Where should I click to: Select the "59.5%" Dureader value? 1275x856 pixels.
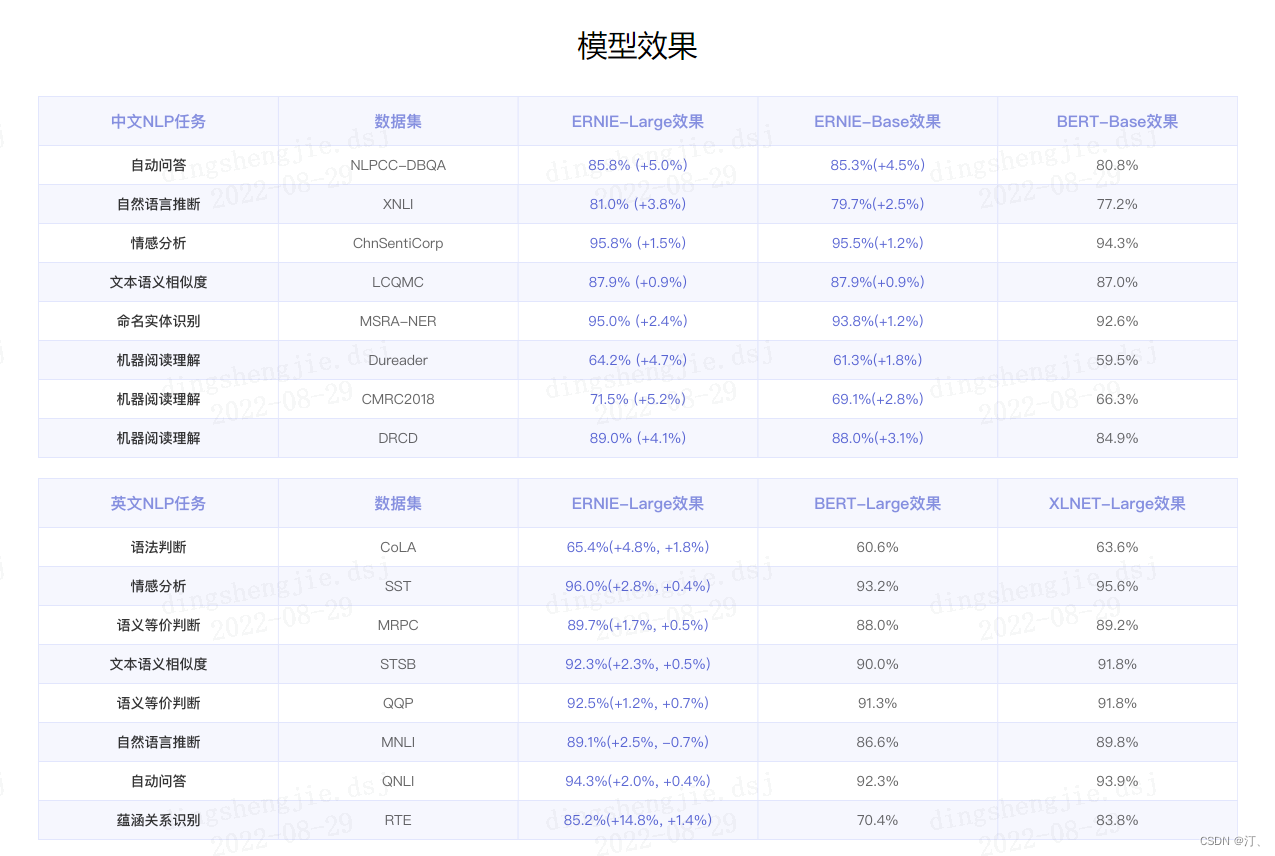tap(1117, 360)
